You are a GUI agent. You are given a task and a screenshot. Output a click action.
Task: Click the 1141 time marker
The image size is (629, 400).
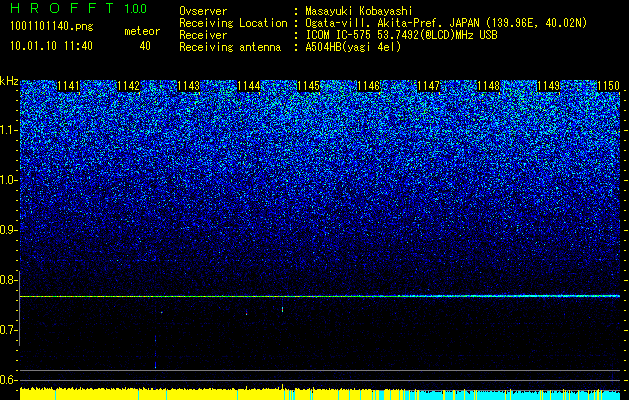69,86
